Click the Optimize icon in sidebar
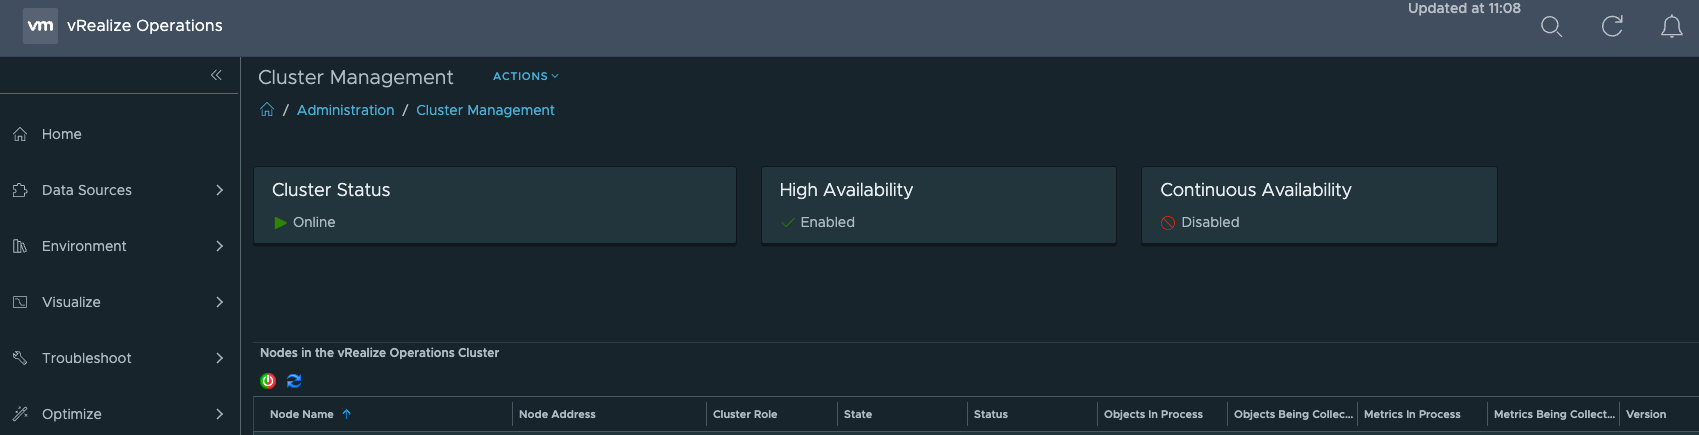Image resolution: width=1699 pixels, height=435 pixels. click(20, 414)
